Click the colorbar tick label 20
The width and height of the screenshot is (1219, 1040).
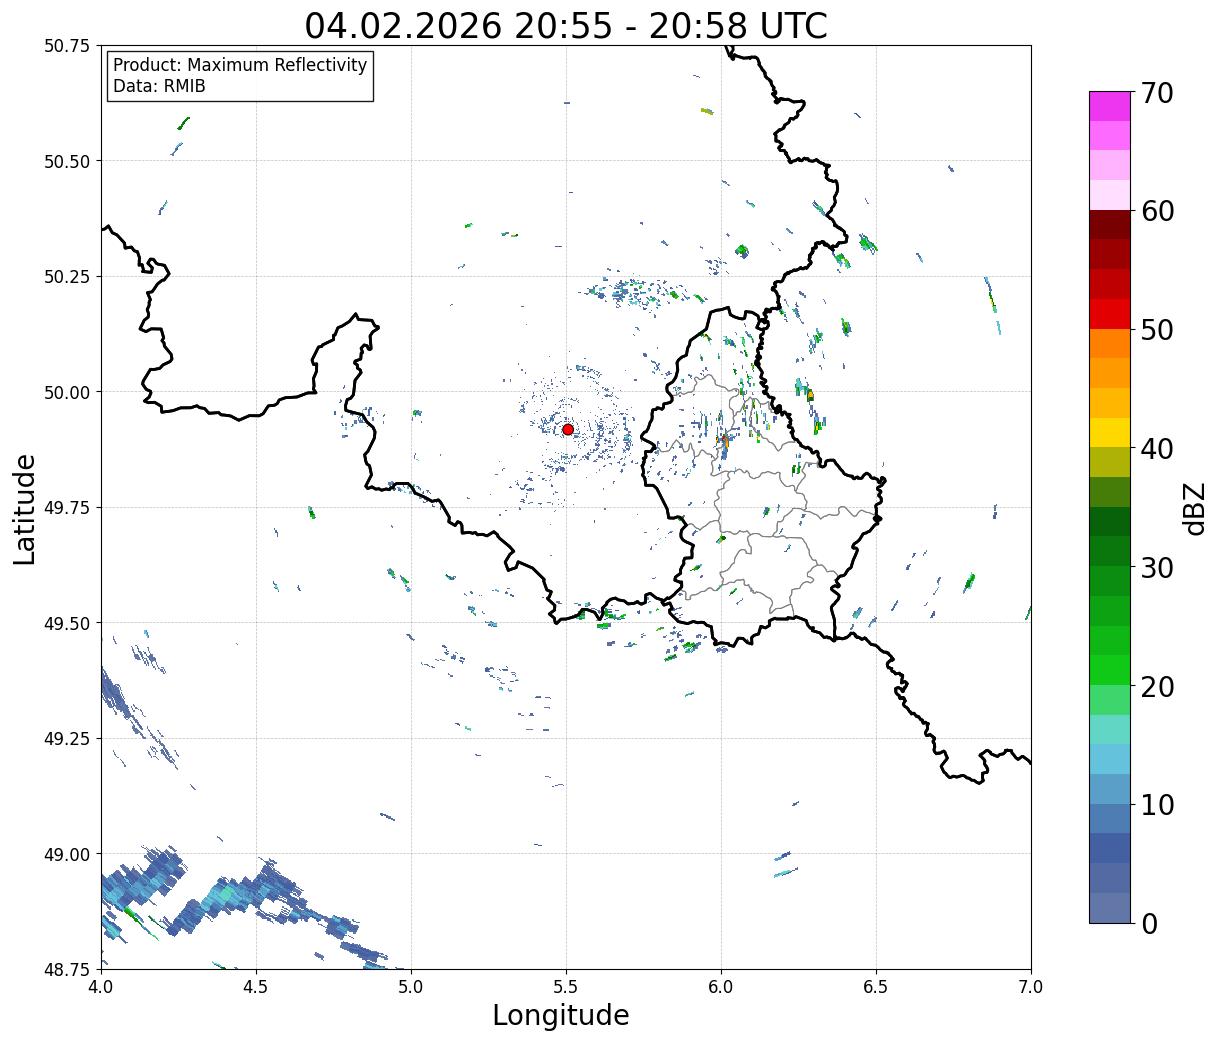click(x=1157, y=687)
